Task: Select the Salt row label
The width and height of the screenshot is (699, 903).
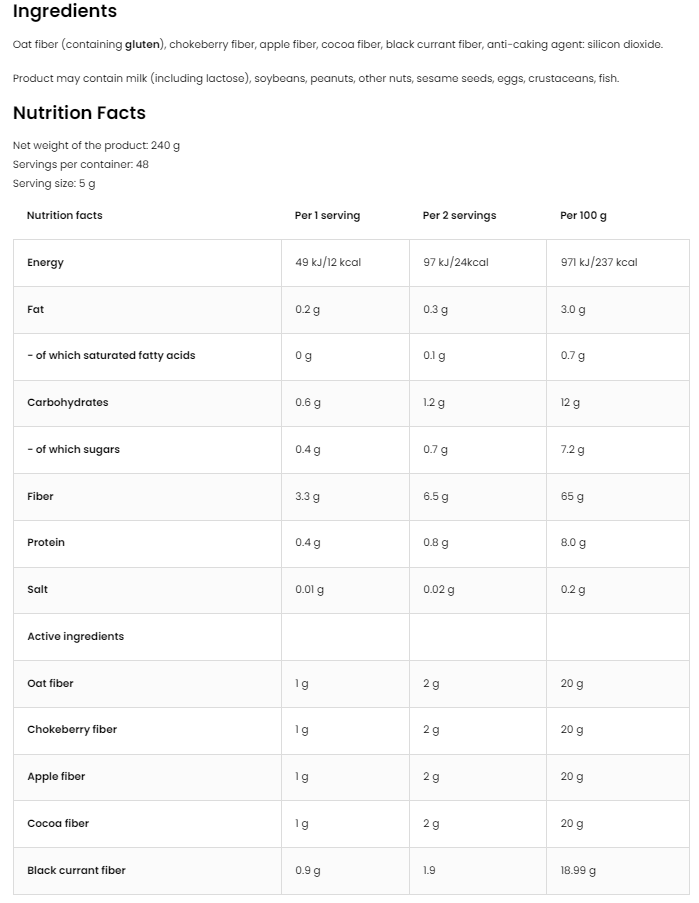Action: point(37,590)
